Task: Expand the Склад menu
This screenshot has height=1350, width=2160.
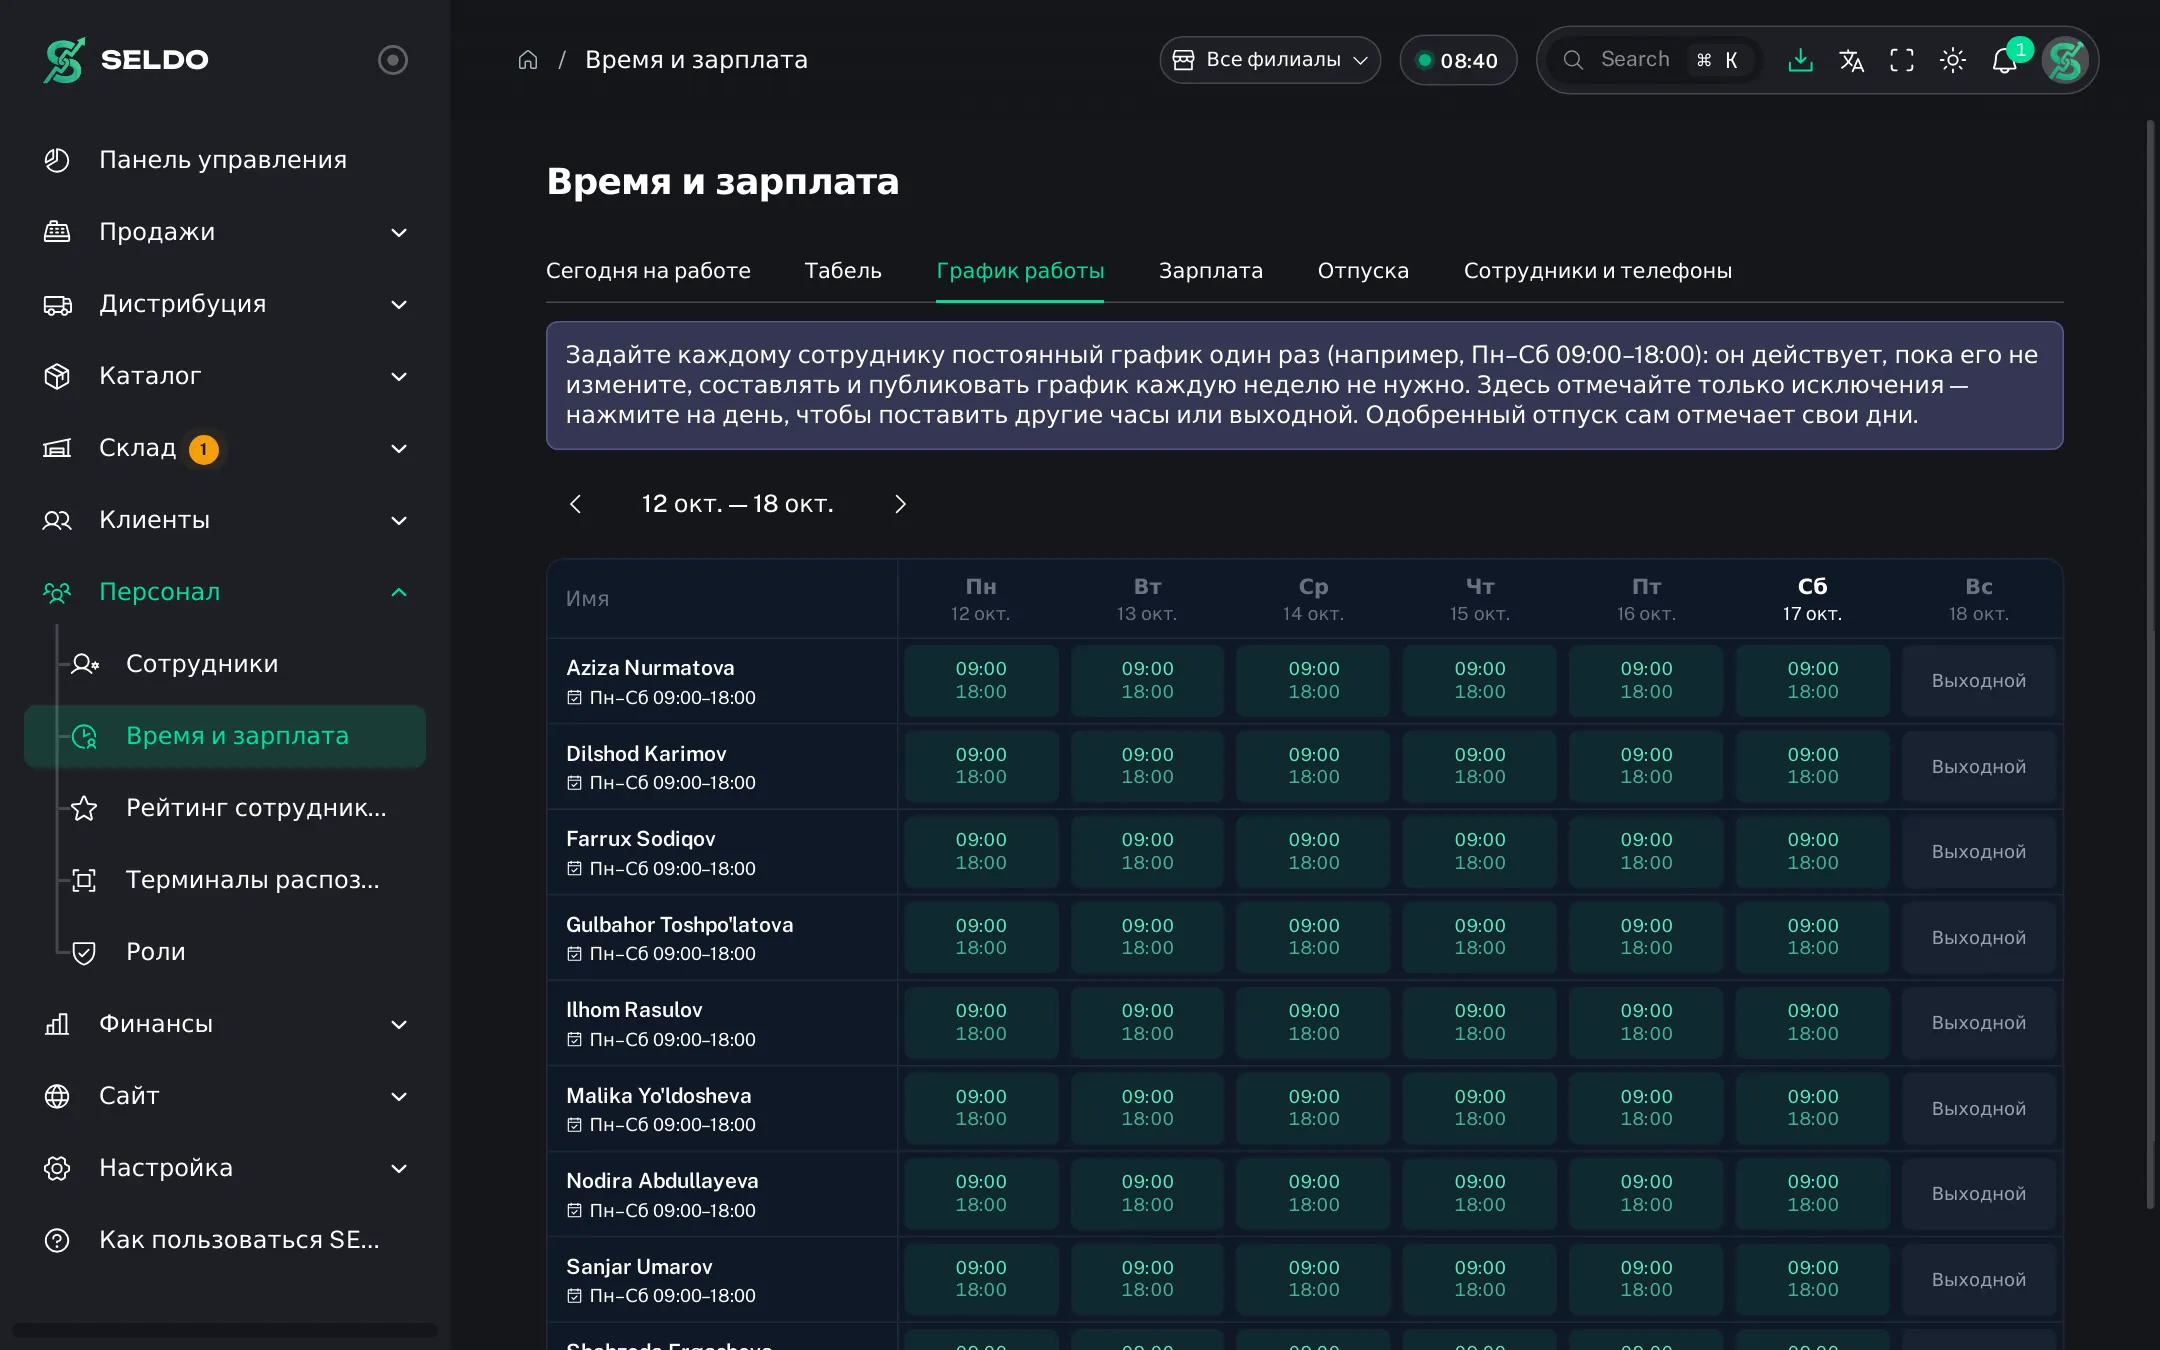Action: pos(225,448)
